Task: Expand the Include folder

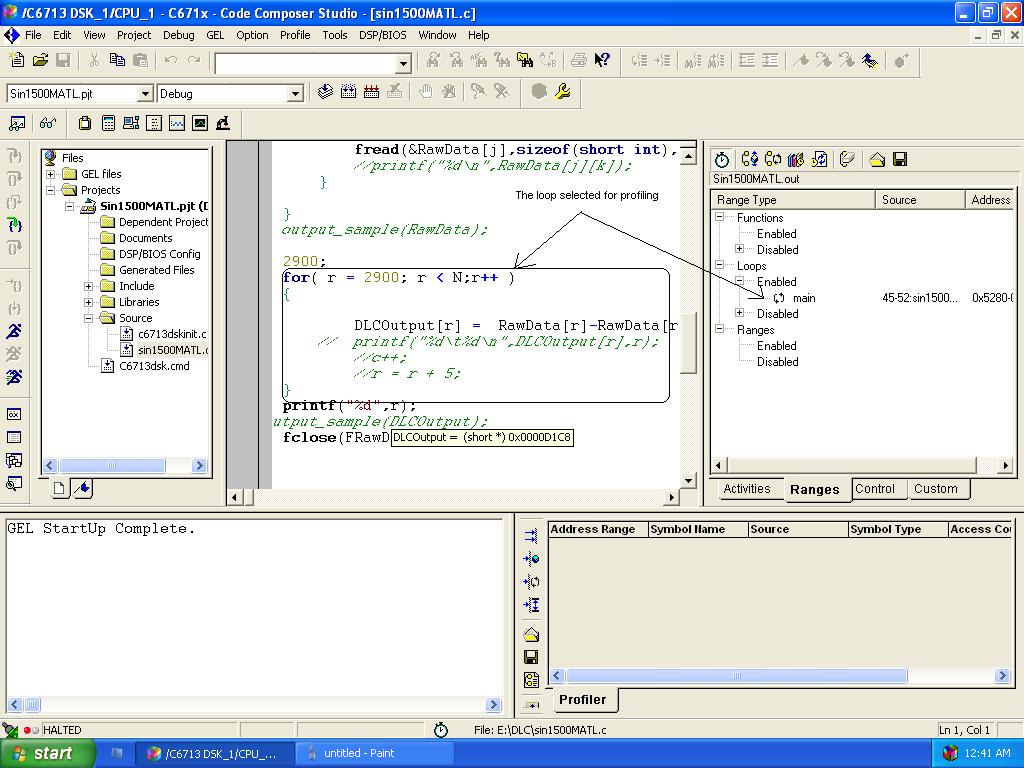Action: point(89,286)
